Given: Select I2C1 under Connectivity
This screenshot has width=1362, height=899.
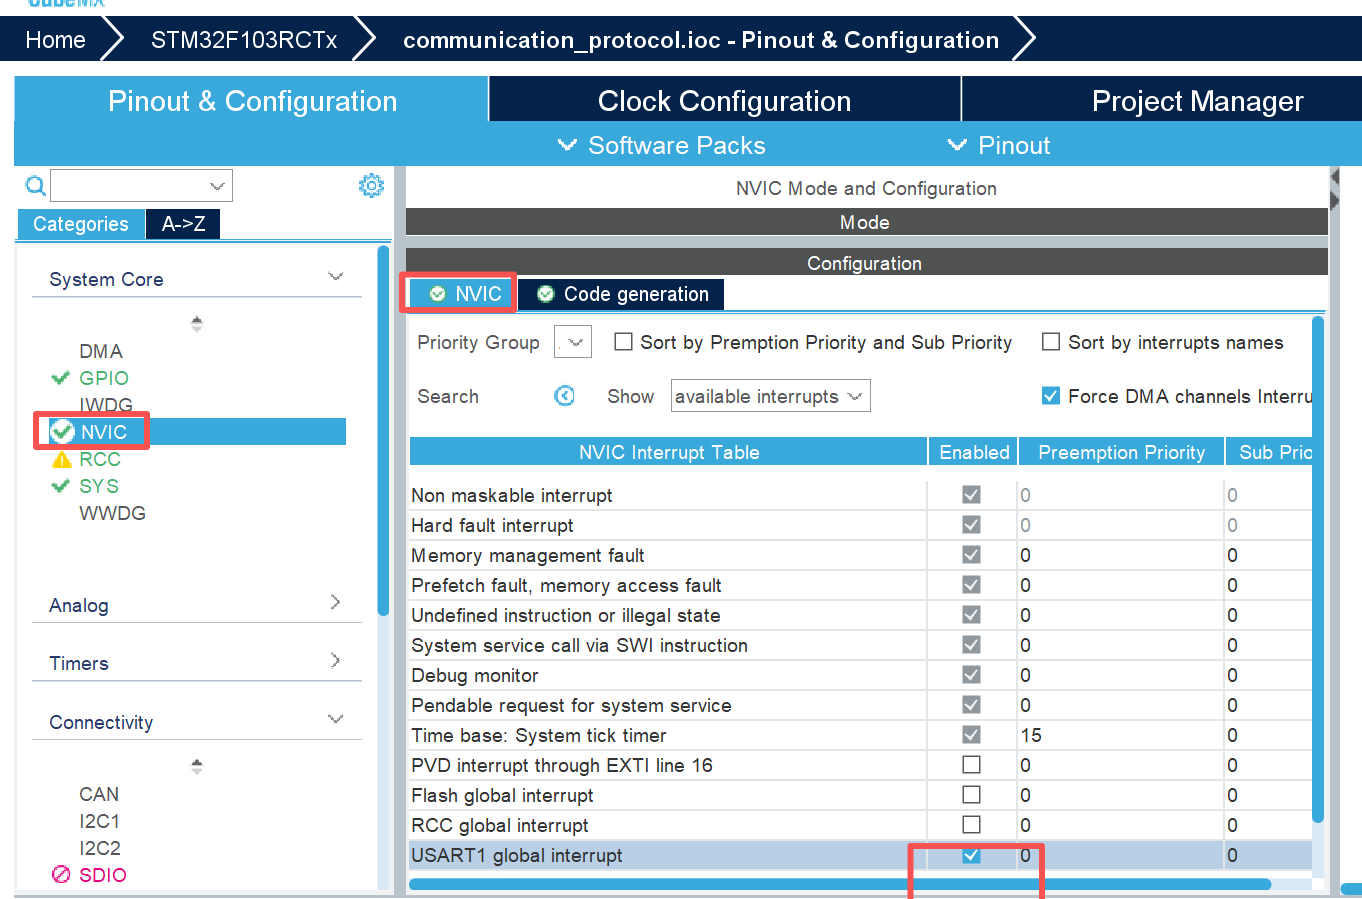Looking at the screenshot, I should pos(100,821).
